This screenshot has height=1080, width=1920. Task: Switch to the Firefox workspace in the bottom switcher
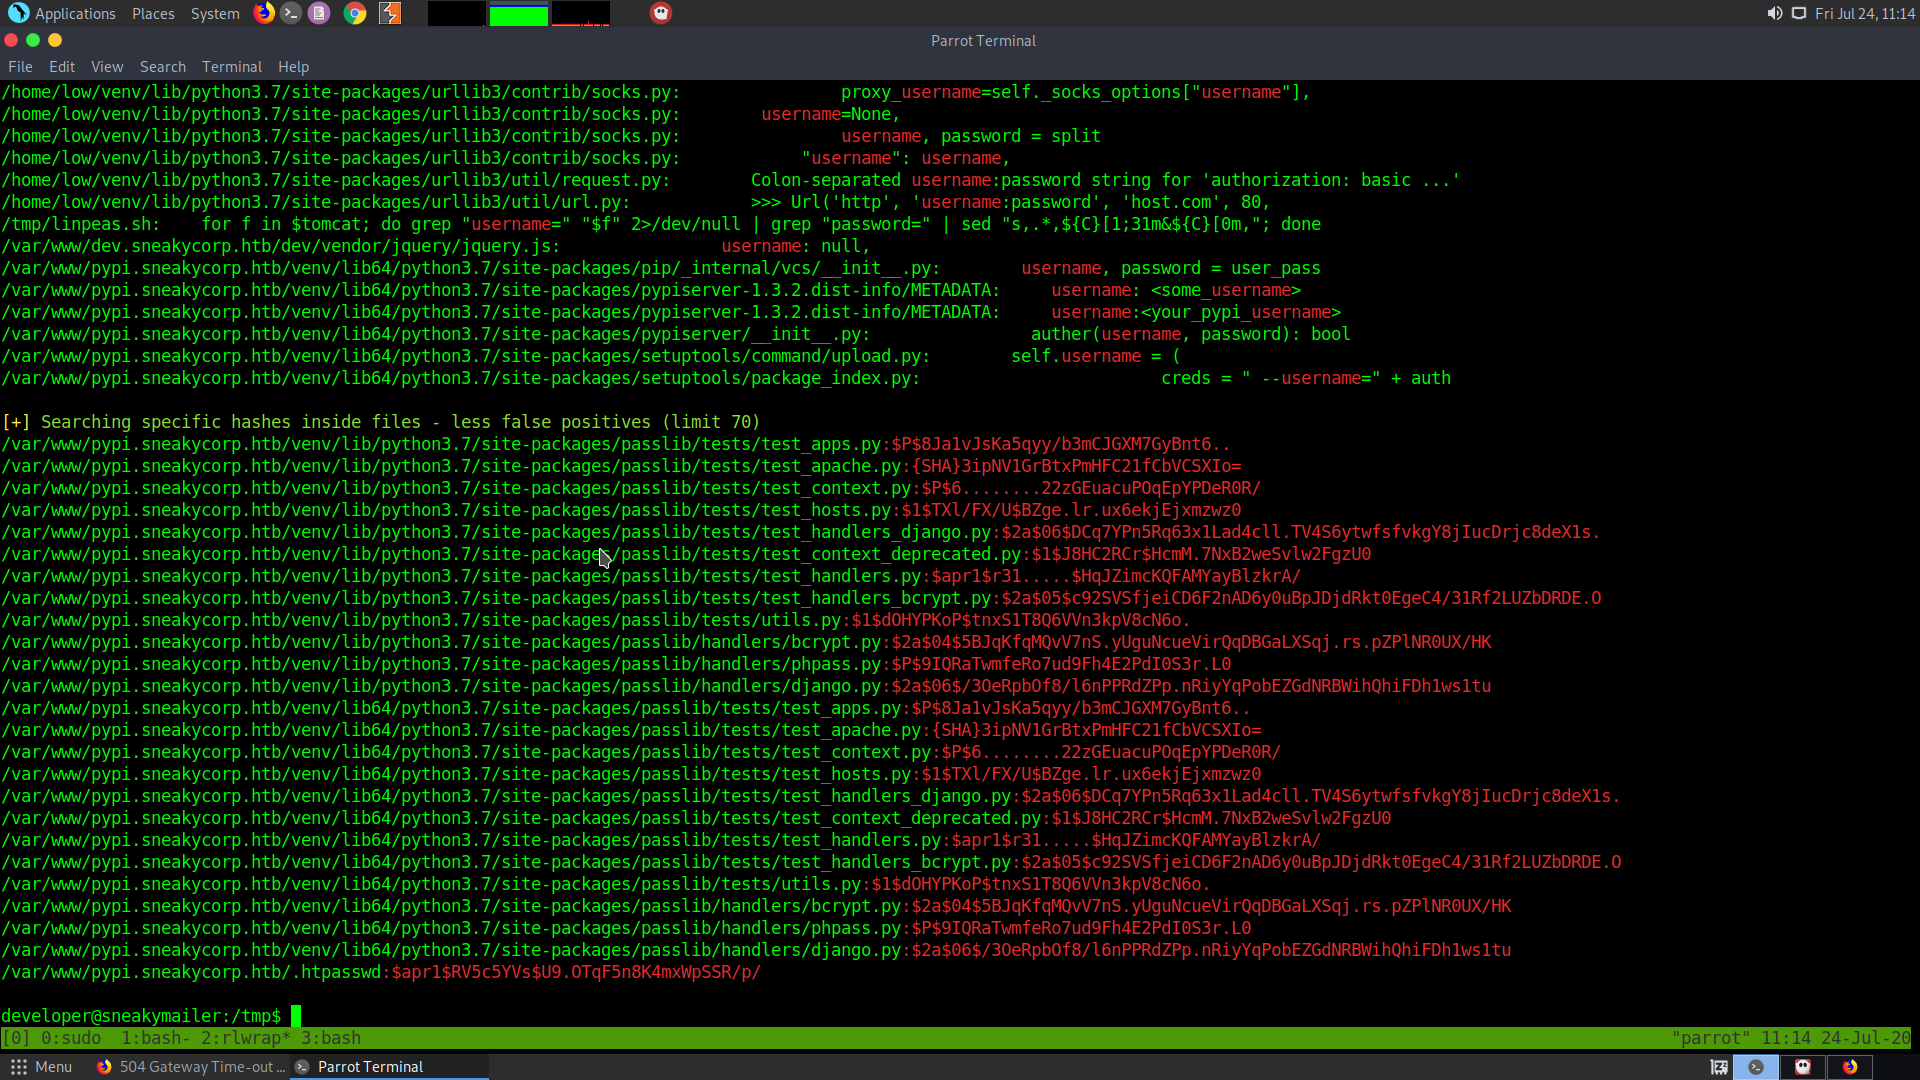click(x=1850, y=1067)
